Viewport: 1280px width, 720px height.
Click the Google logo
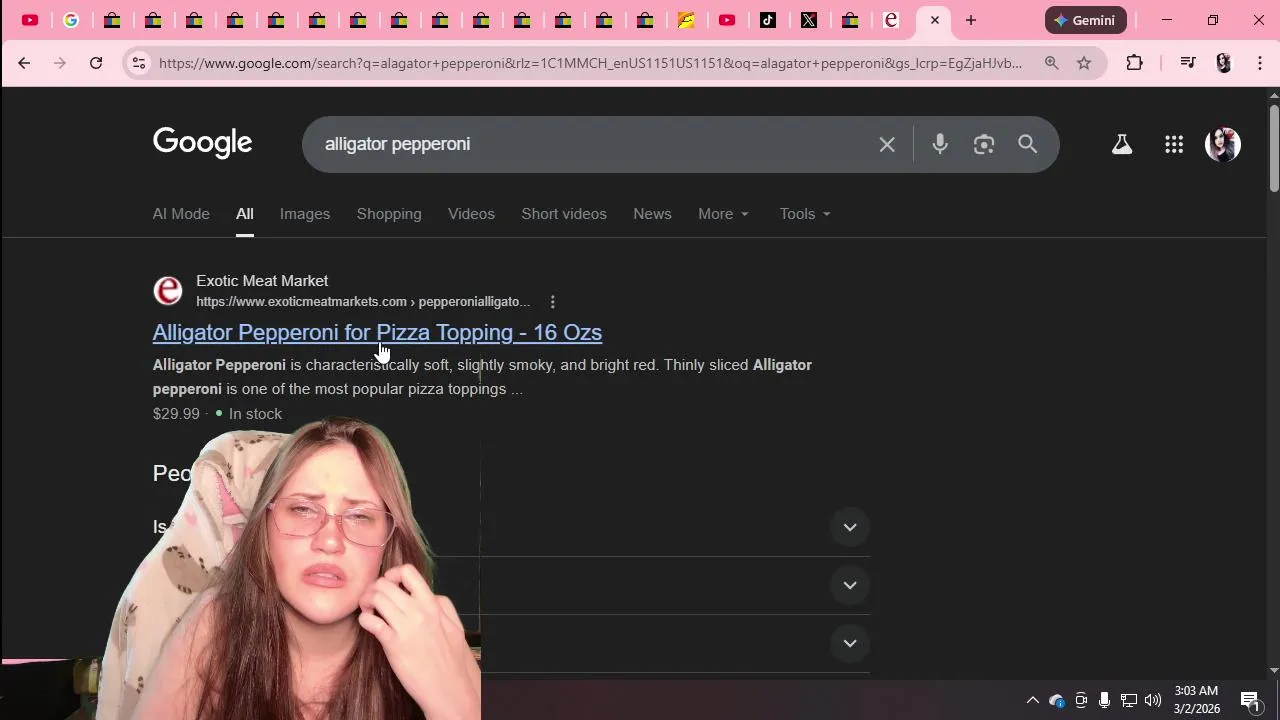pyautogui.click(x=203, y=143)
